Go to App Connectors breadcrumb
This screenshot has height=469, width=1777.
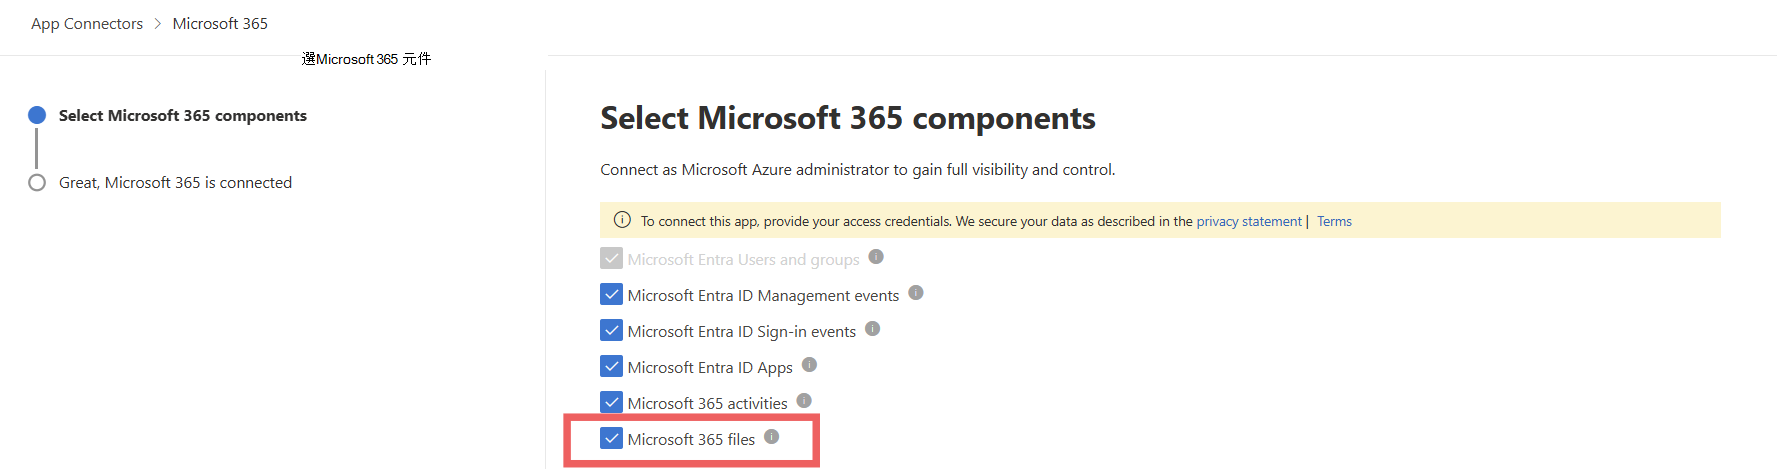pos(87,24)
